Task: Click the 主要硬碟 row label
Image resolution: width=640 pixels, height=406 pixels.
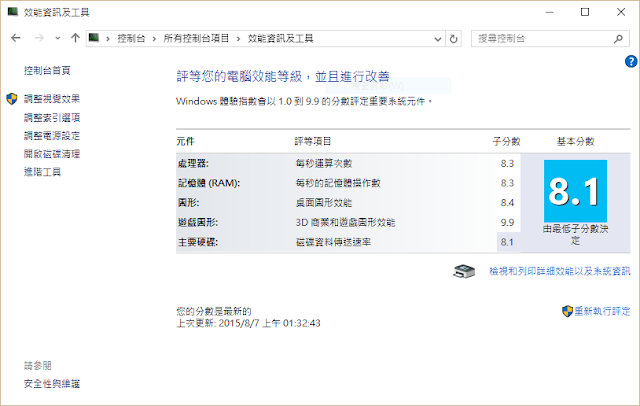Action: click(x=198, y=242)
